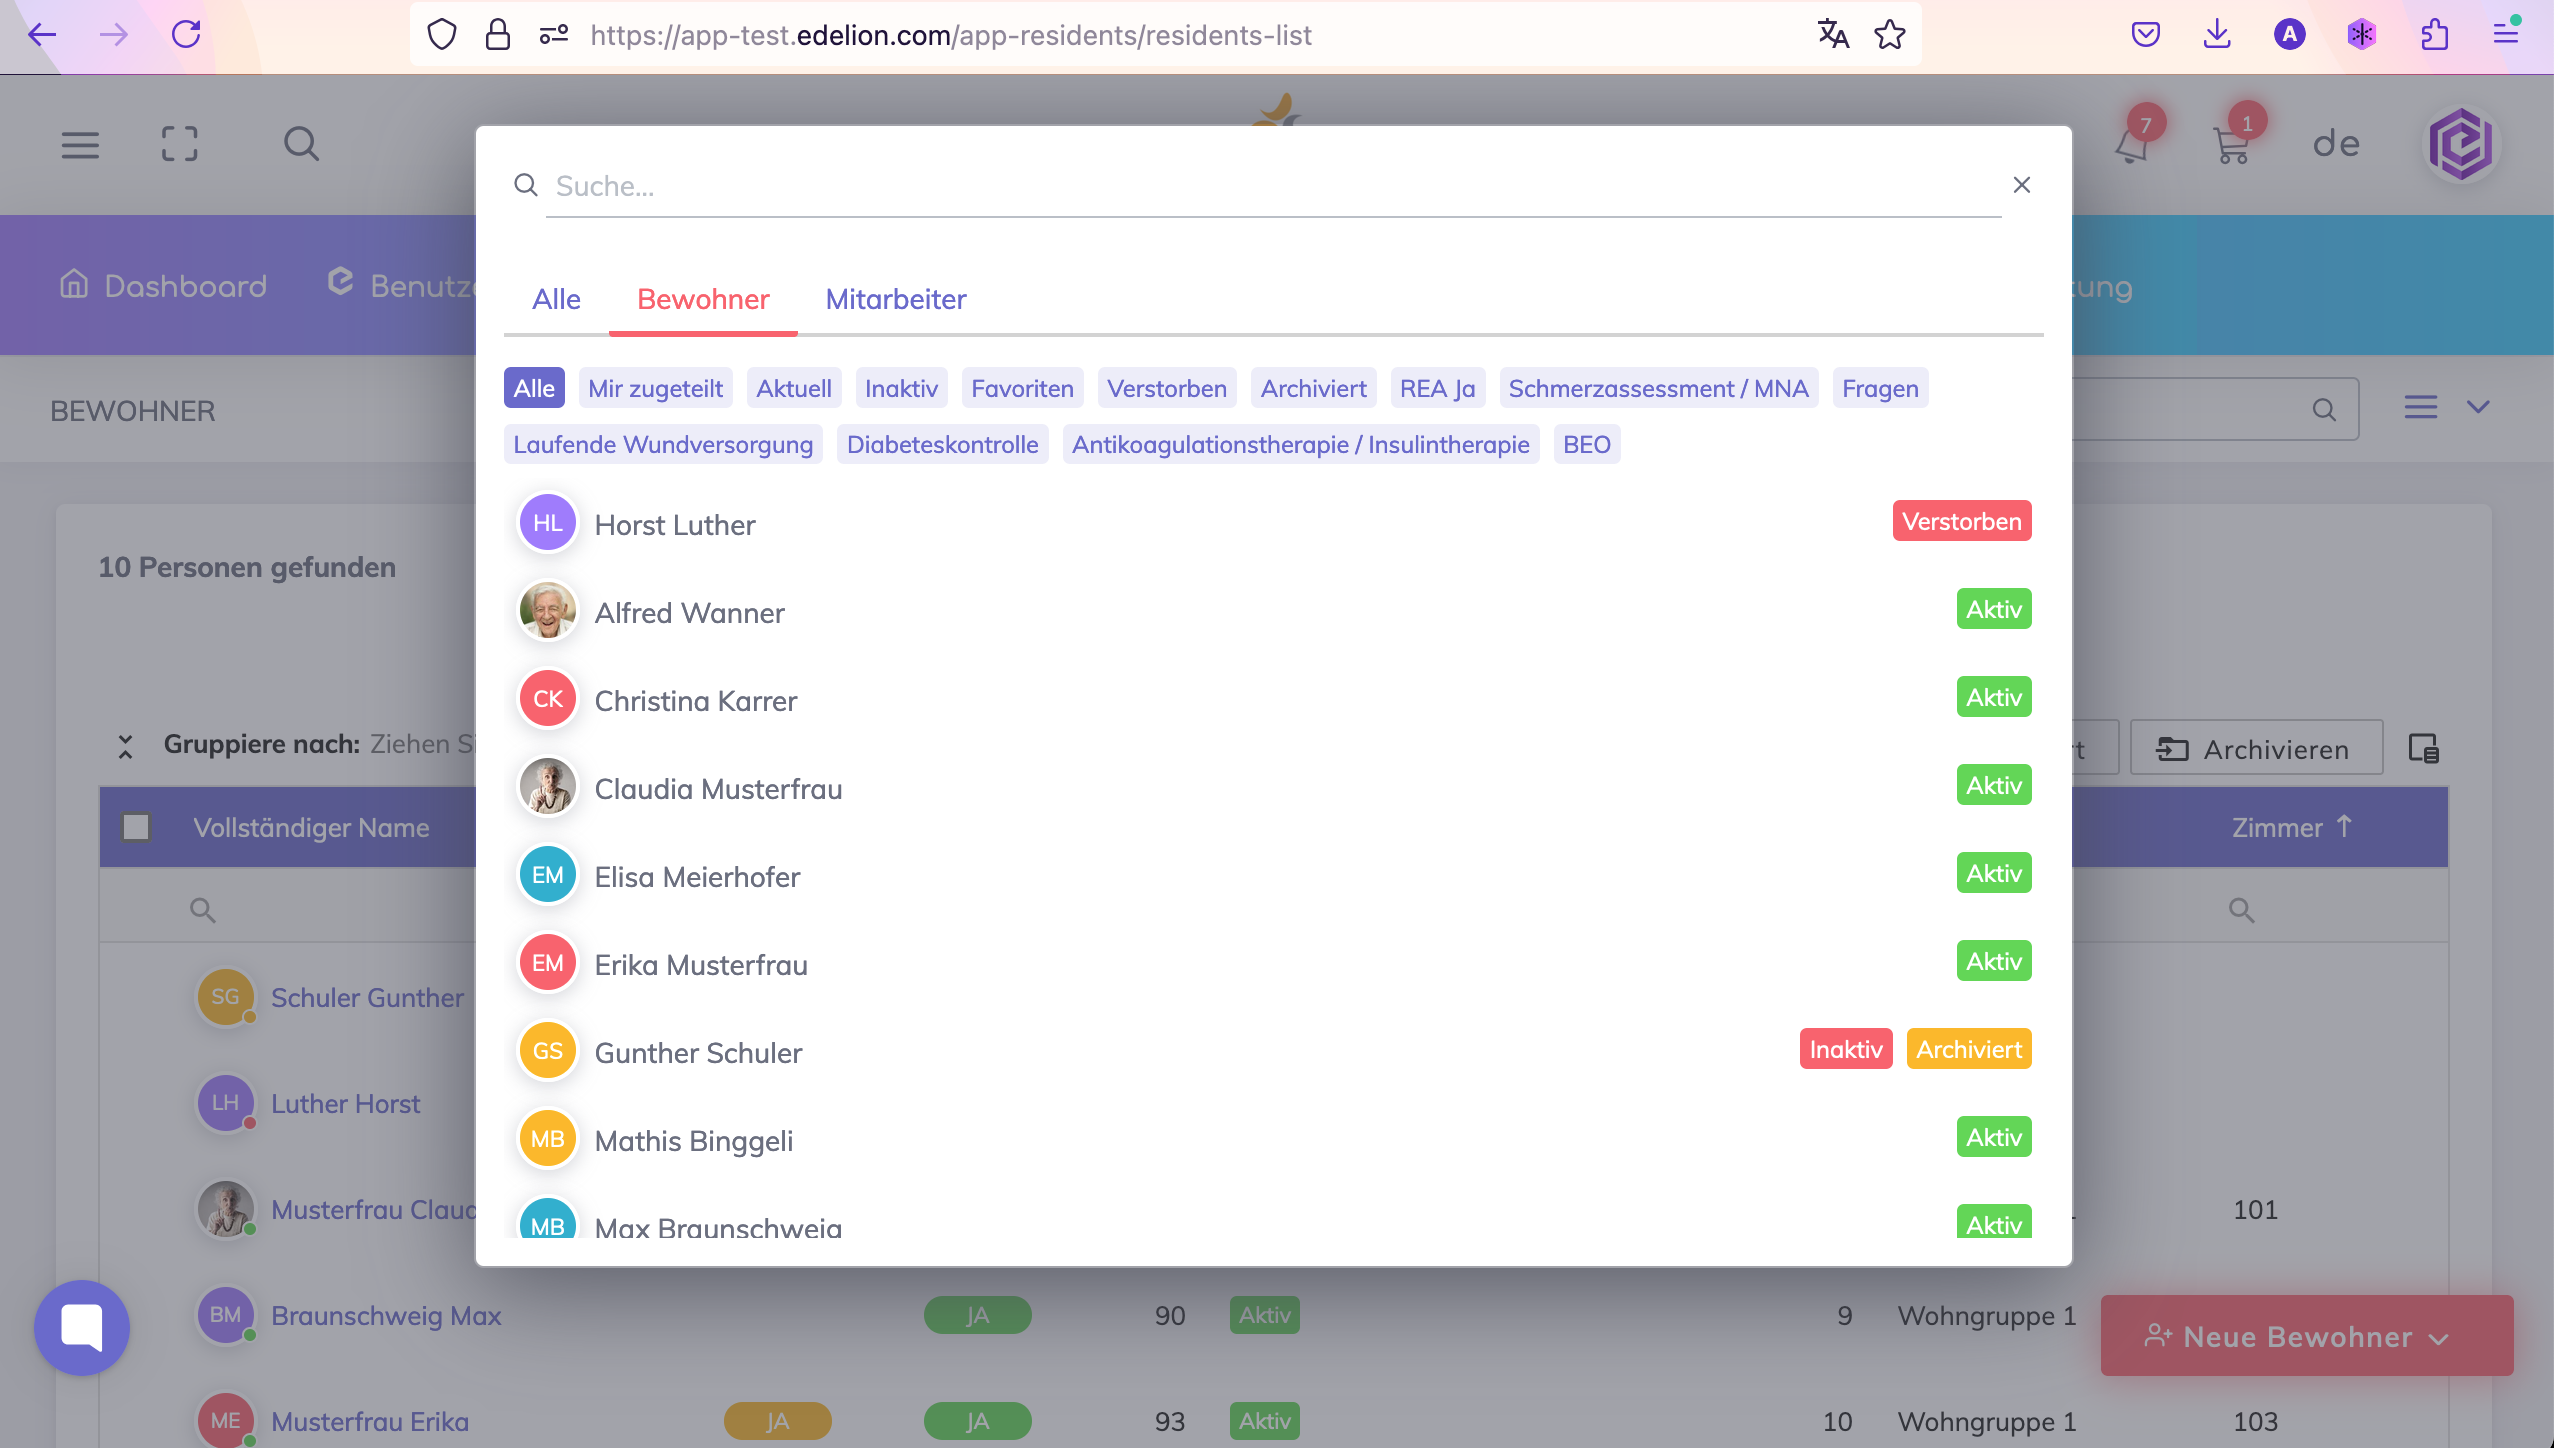Toggle the Favoriten filter chip
This screenshot has height=1448, width=2554.
(1021, 388)
